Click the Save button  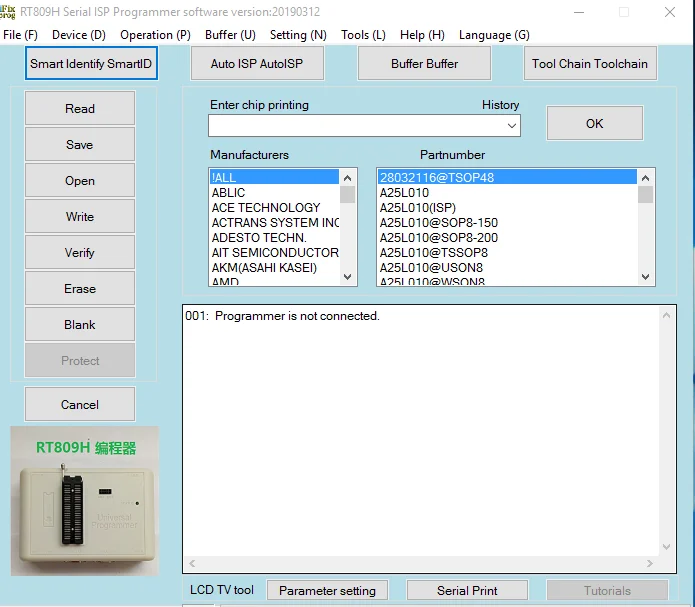click(x=80, y=145)
